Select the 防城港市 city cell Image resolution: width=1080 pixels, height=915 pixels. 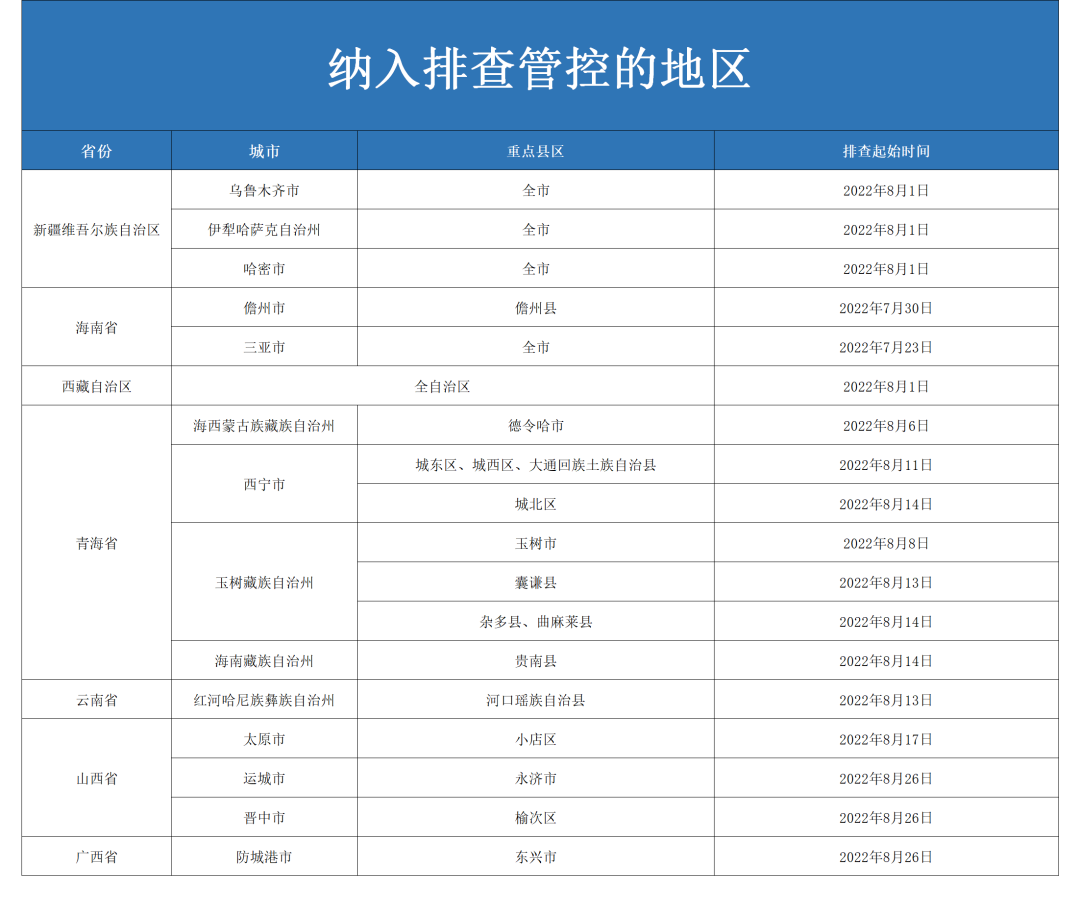[x=264, y=857]
